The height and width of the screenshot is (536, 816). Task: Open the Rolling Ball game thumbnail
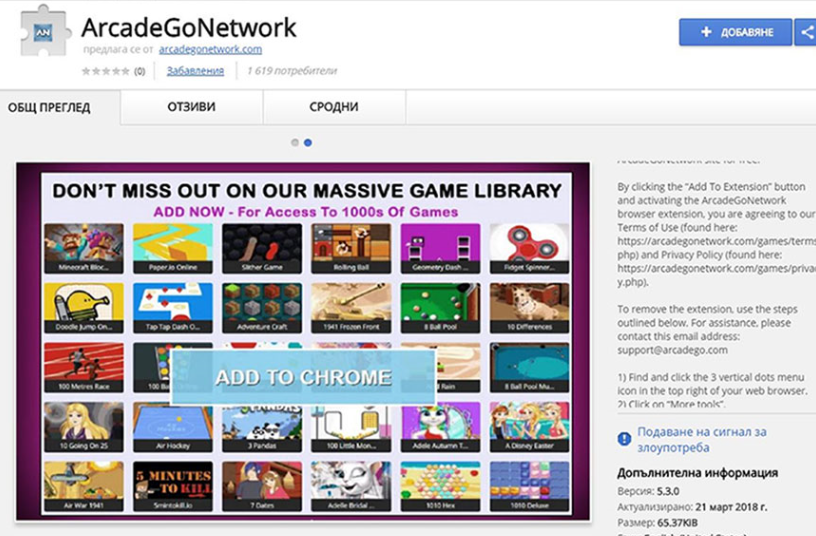(x=351, y=248)
